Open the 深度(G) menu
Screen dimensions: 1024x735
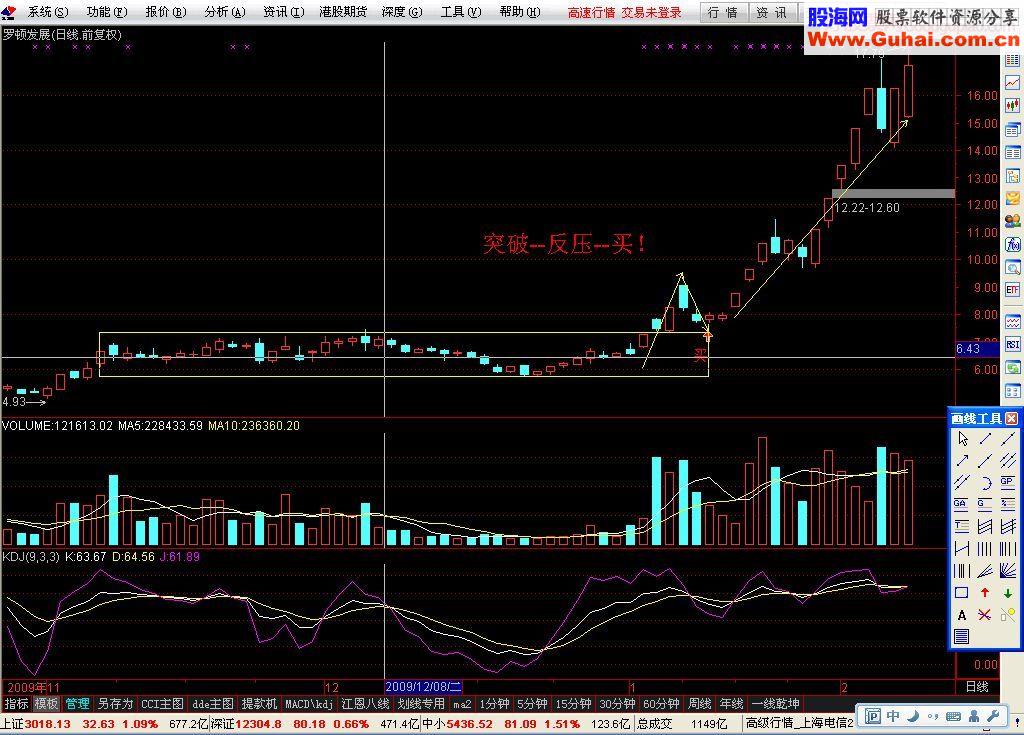[402, 12]
